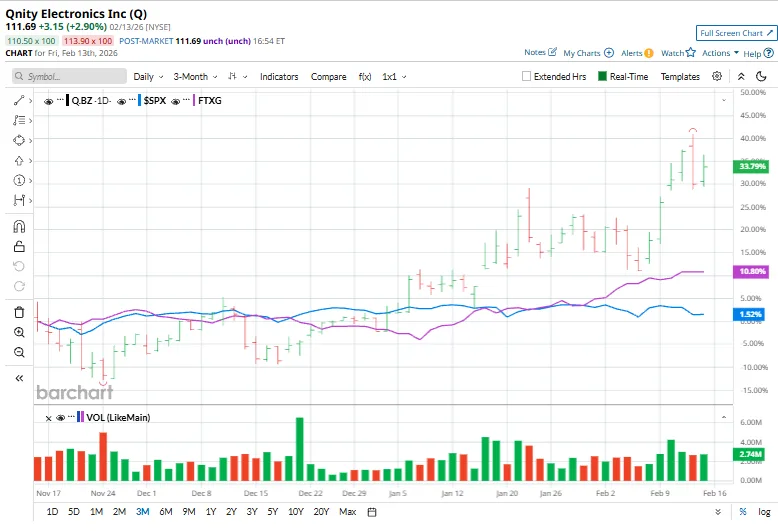Expand the bottom range double-chevron
Image resolution: width=778 pixels, height=531 pixels.
pyautogui.click(x=717, y=512)
